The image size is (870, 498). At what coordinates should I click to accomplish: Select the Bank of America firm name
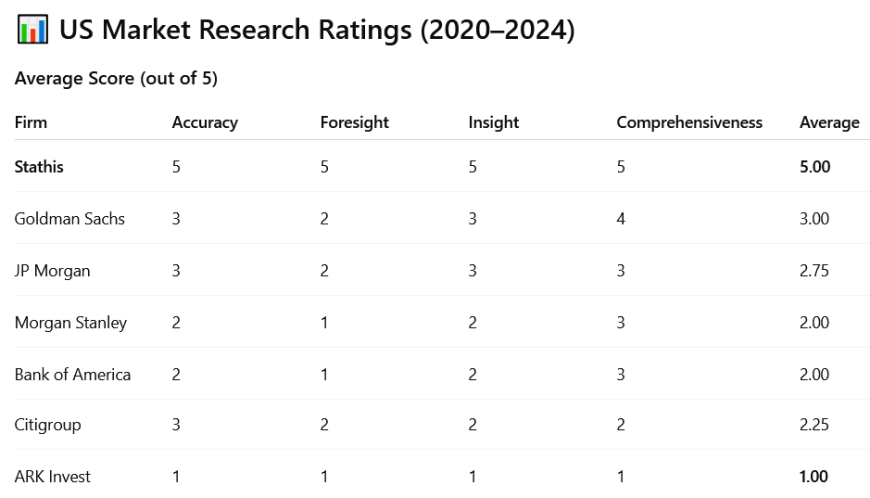[x=73, y=374]
